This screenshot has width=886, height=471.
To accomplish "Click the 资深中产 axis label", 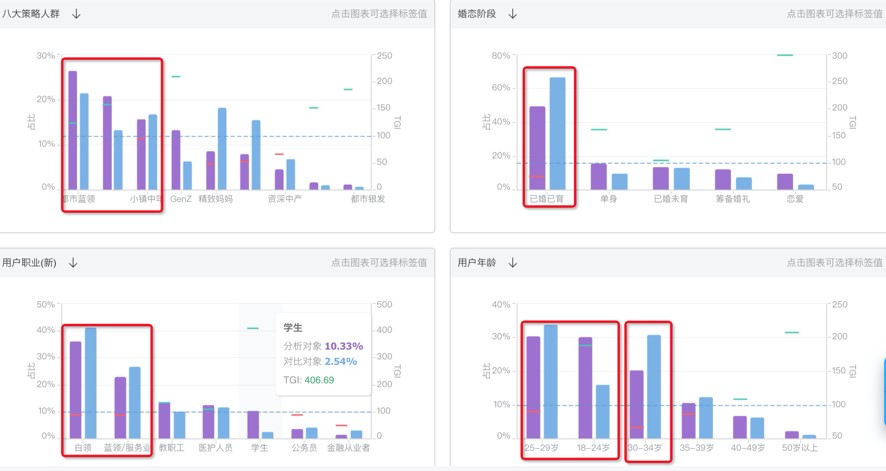I will click(285, 199).
